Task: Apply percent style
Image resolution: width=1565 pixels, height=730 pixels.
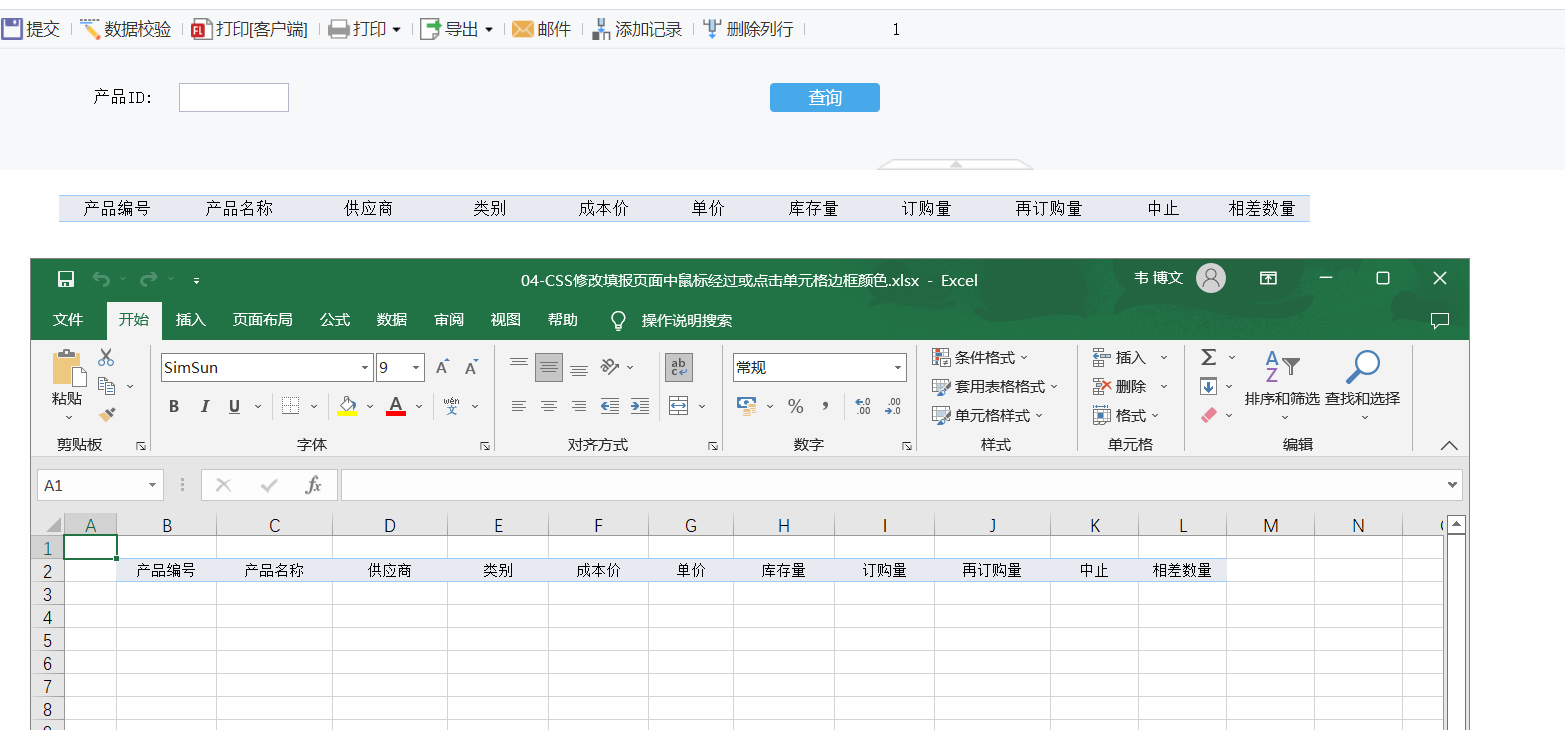Action: (x=796, y=406)
